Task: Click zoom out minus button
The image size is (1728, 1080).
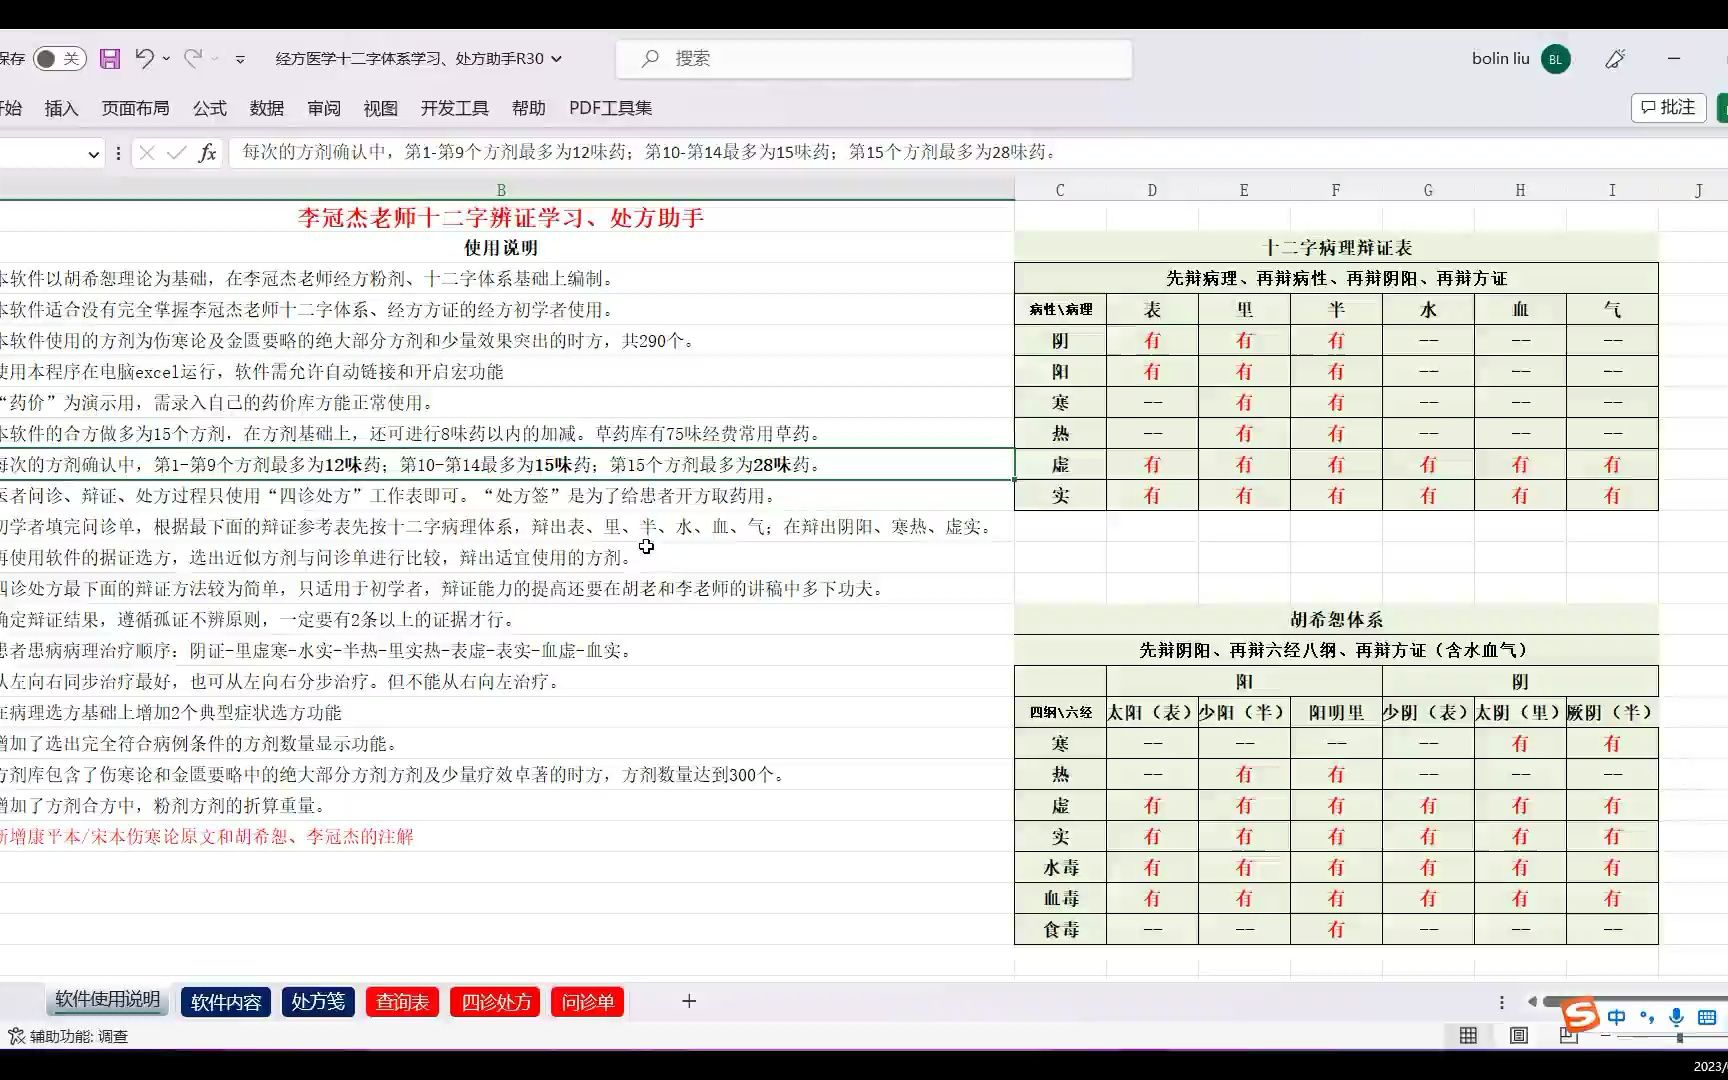Action: (x=1606, y=1036)
